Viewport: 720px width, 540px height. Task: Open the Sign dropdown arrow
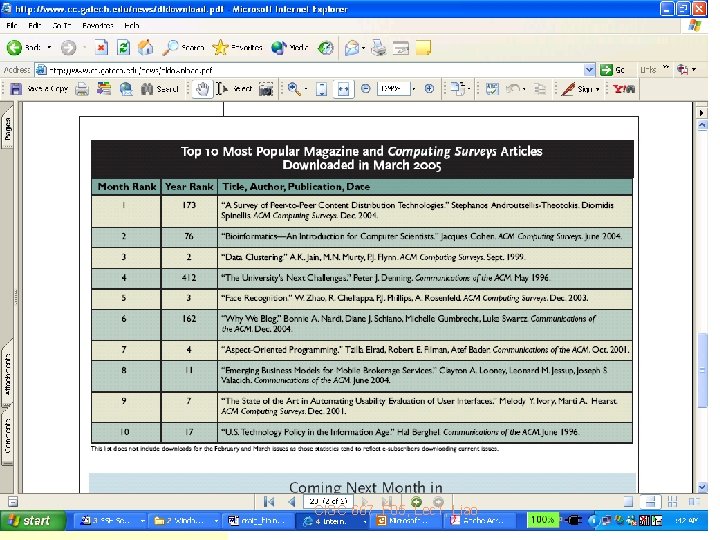[x=597, y=89]
